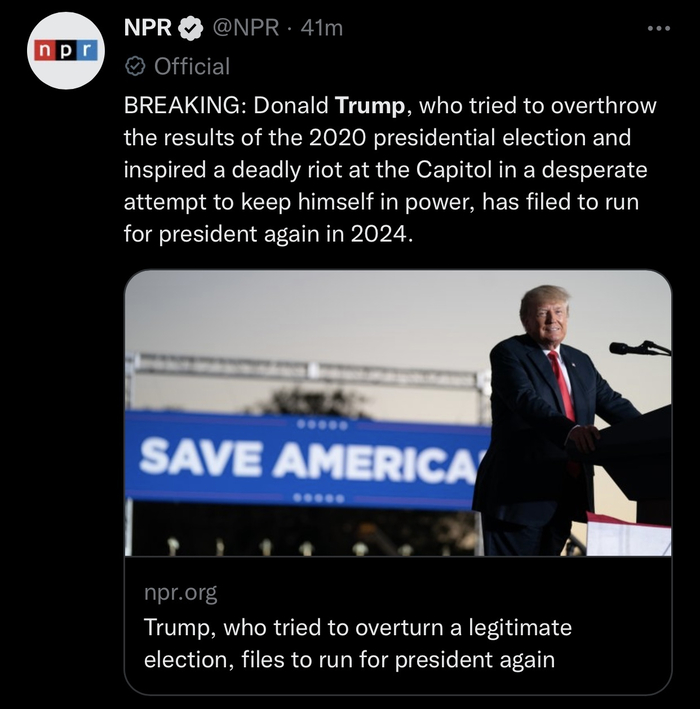Screen dimensions: 700x709
Task: Open the NPR profile avatar logo
Action: click(67, 51)
